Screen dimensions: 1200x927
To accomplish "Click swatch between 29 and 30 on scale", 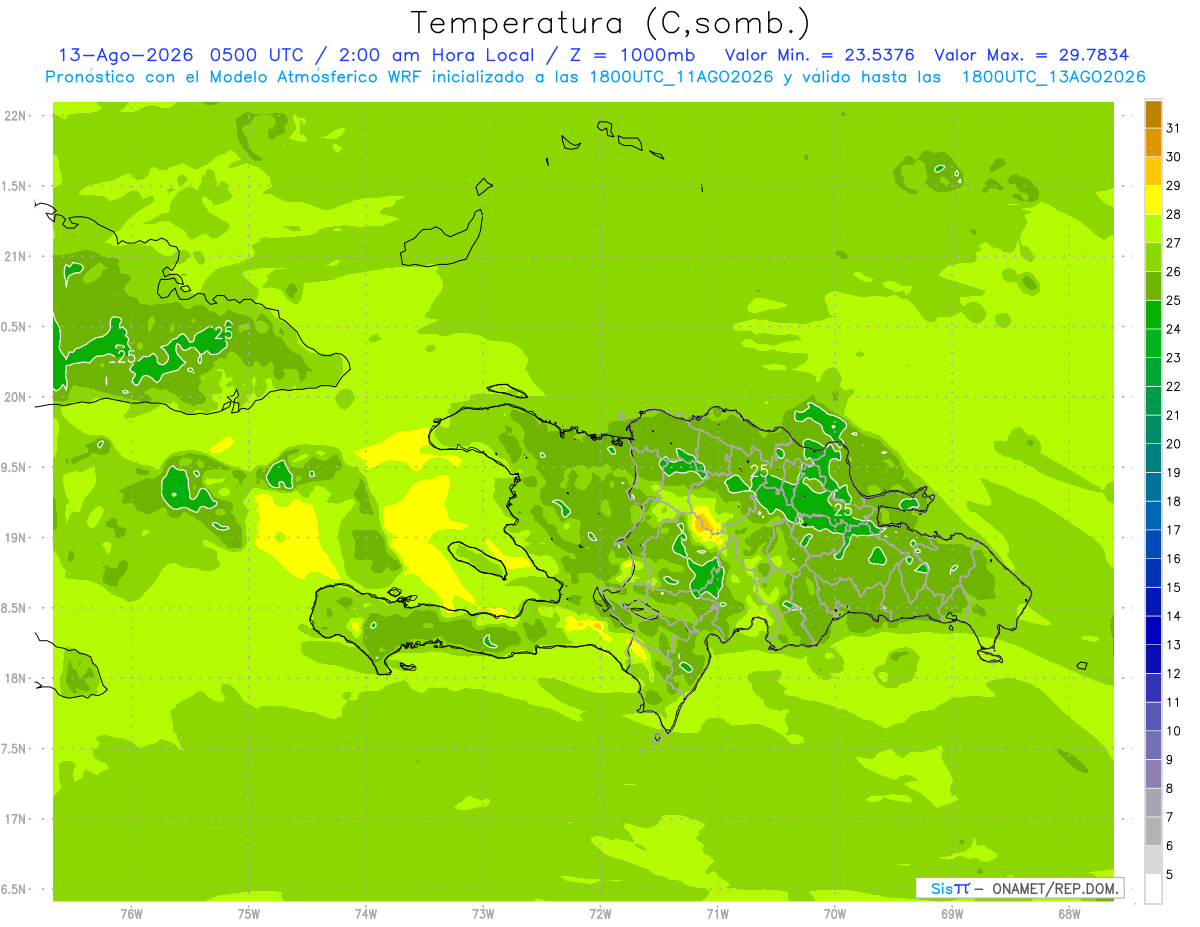I will point(1153,171).
